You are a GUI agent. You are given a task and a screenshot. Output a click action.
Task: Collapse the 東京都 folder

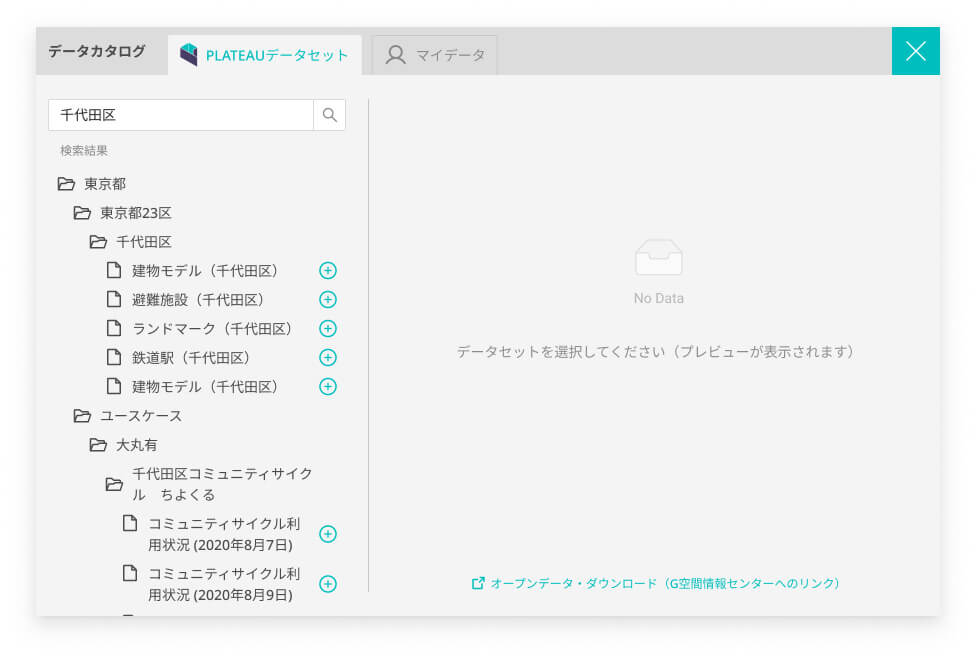pyautogui.click(x=92, y=184)
